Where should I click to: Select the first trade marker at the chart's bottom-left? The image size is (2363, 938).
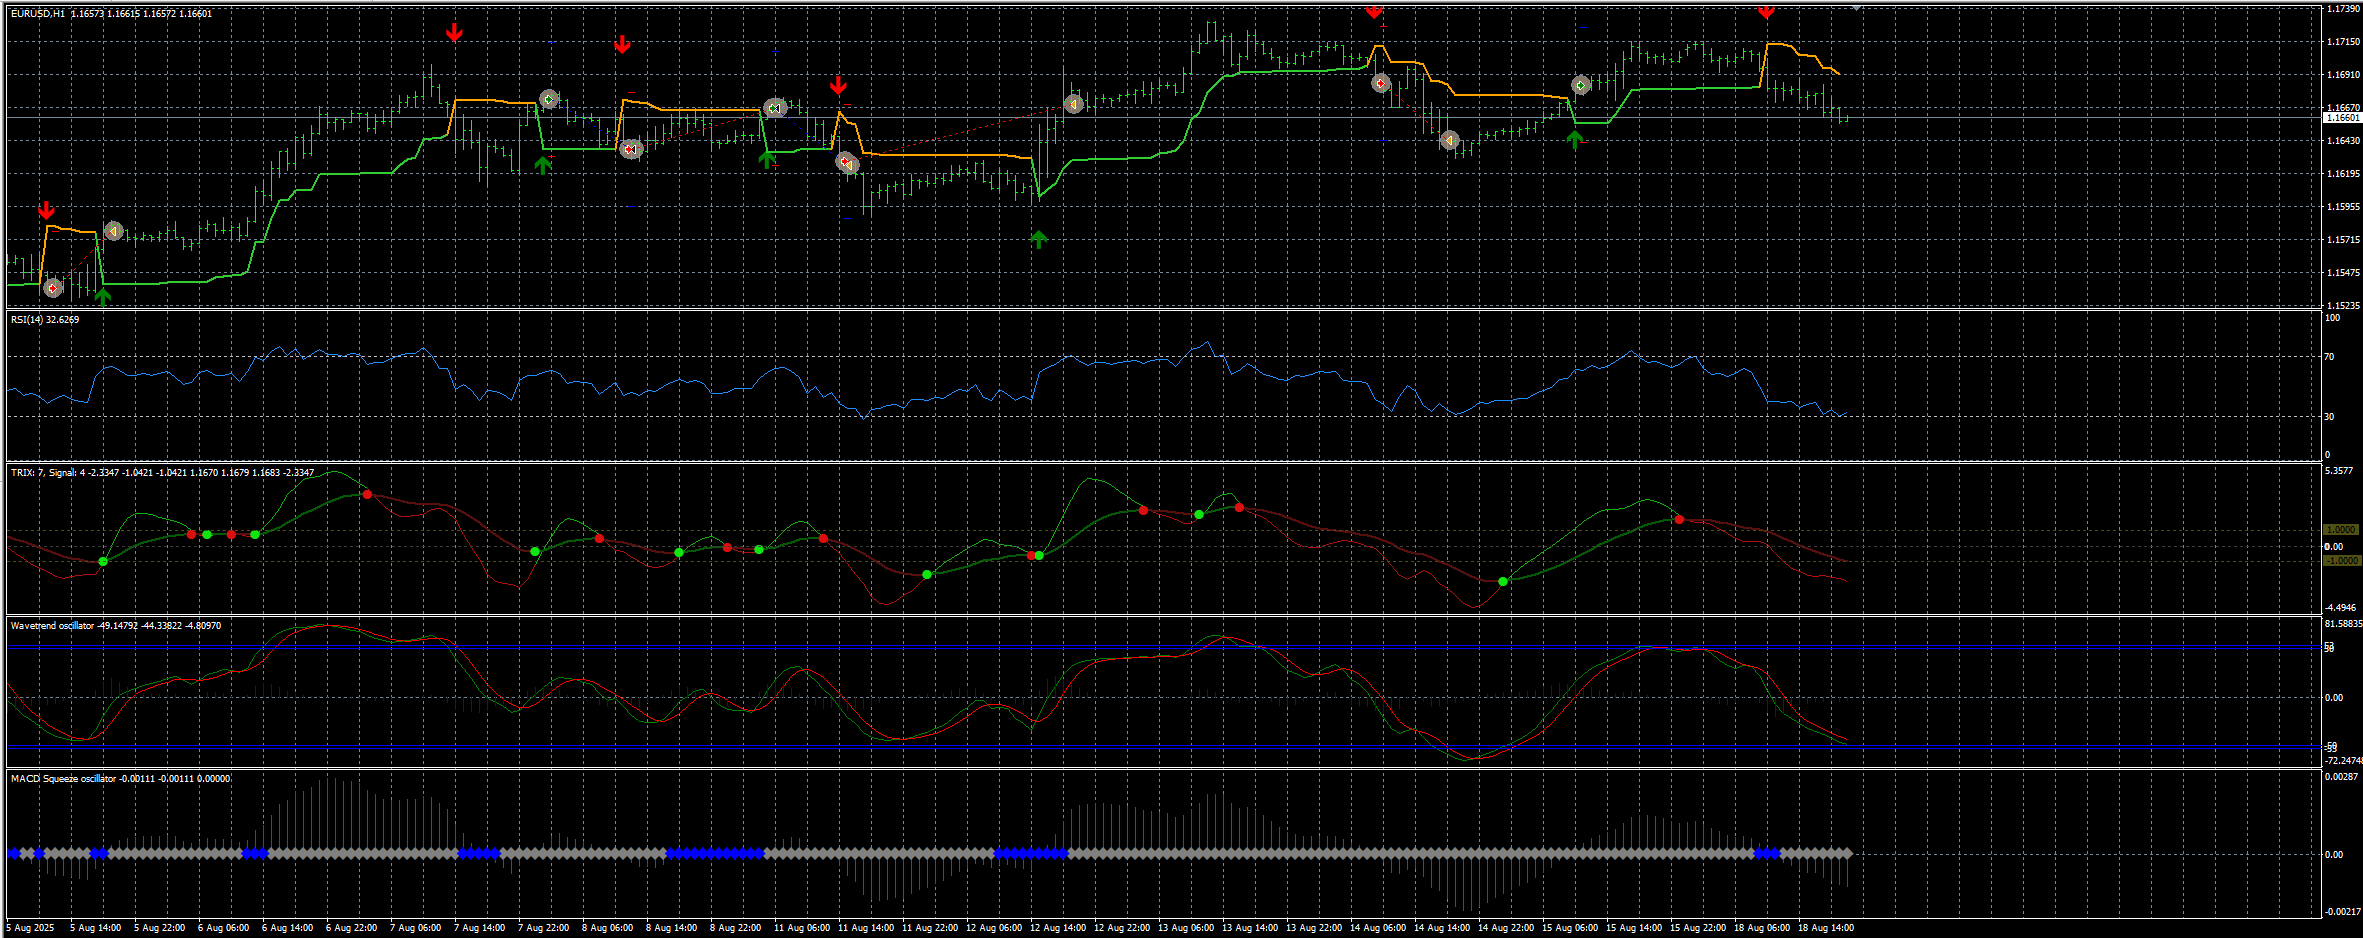tap(53, 288)
